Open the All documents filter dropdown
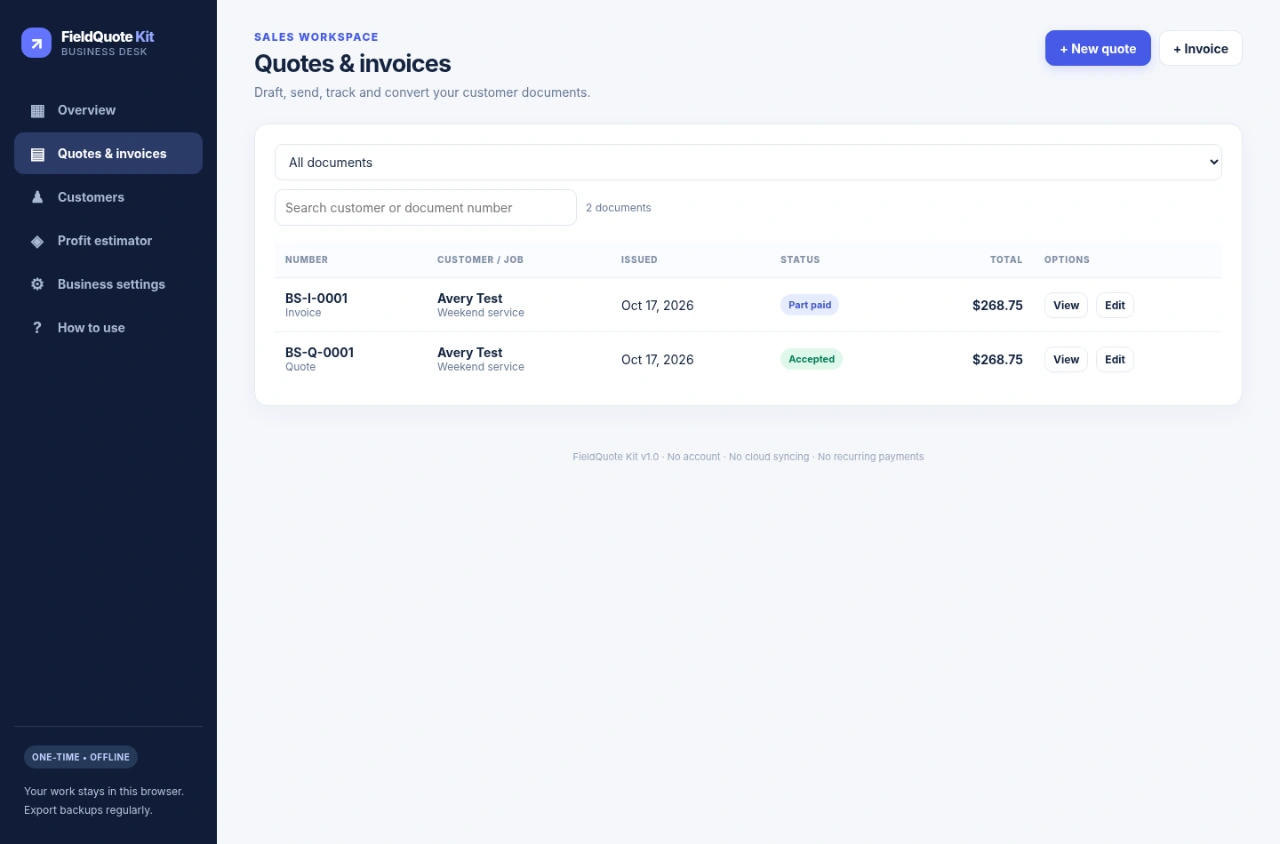Screen dimensions: 1280x844 point(748,162)
